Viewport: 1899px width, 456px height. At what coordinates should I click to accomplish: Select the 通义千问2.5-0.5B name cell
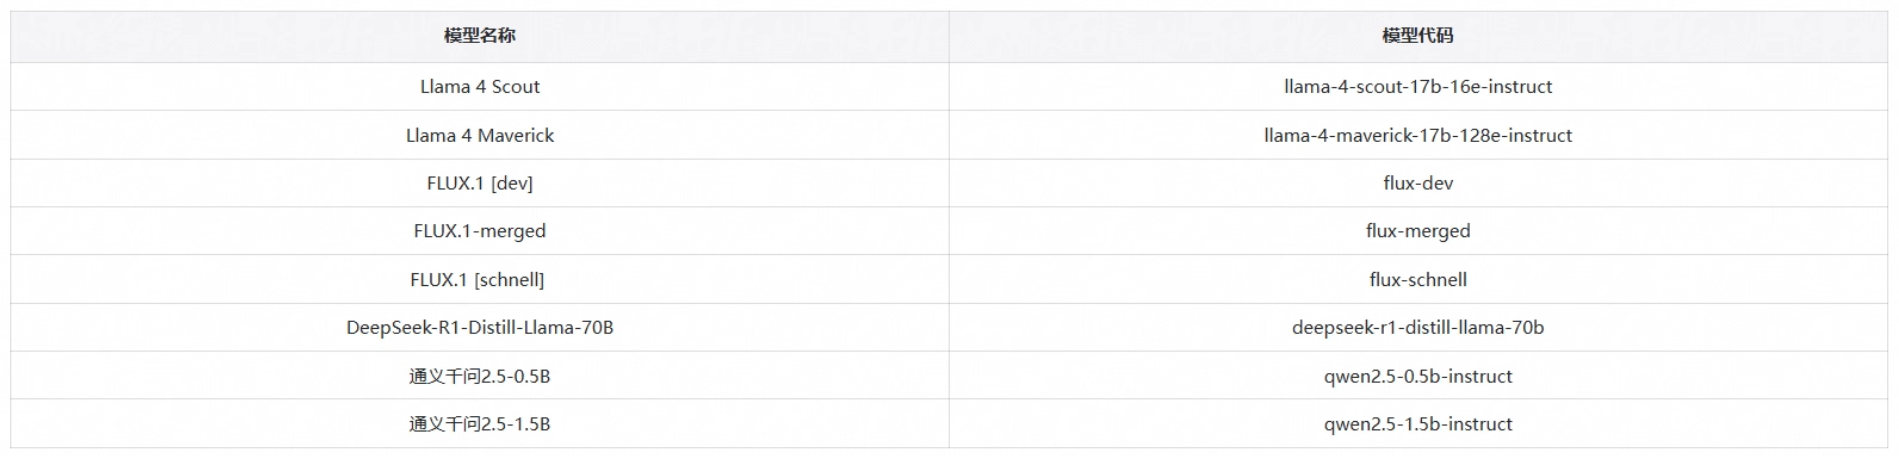point(480,377)
